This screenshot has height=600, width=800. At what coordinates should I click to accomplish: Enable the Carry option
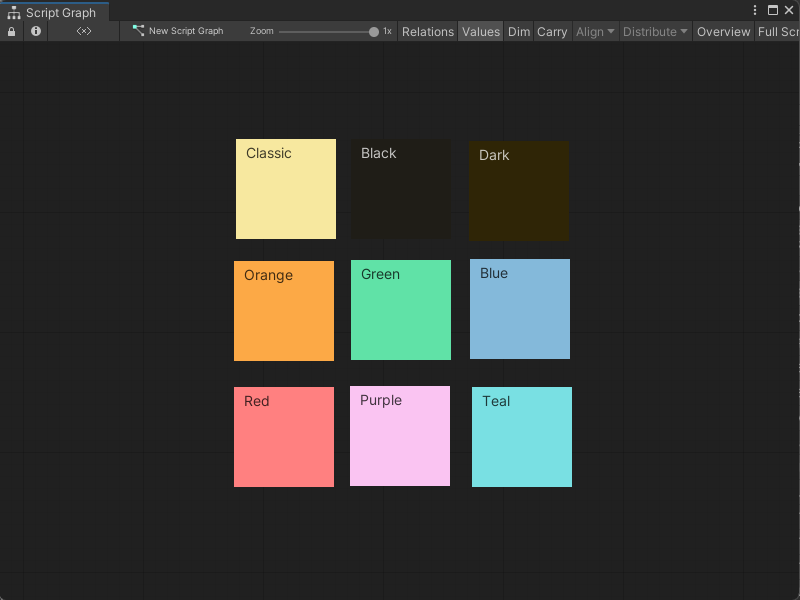pyautogui.click(x=552, y=31)
